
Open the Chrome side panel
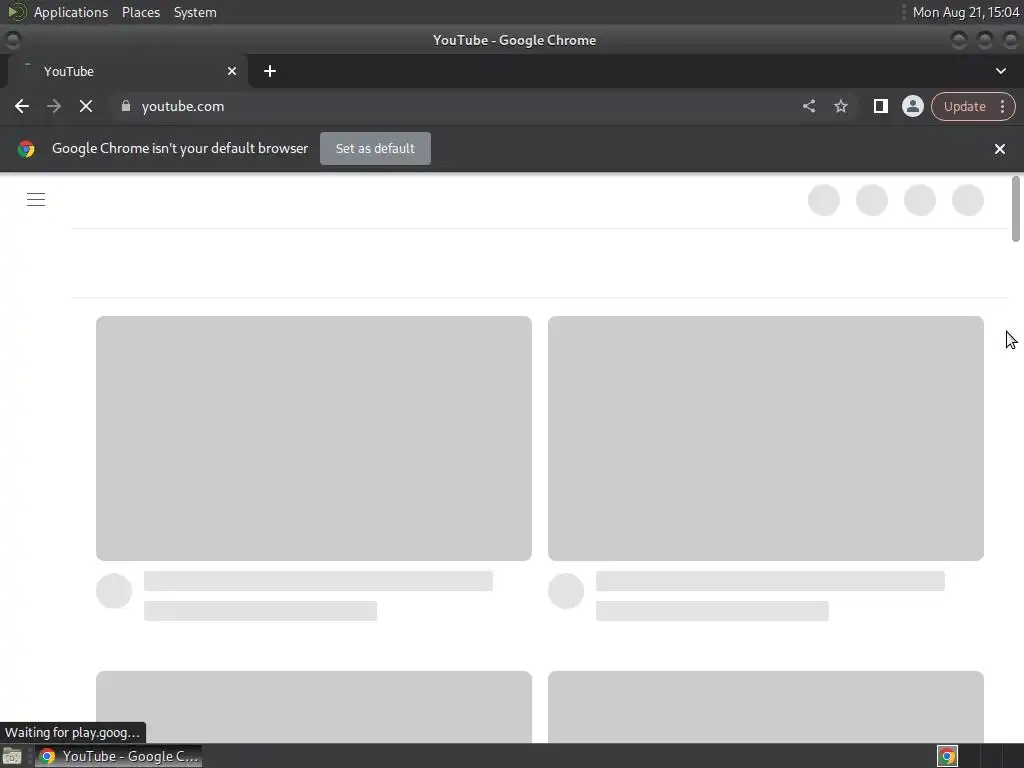[880, 106]
